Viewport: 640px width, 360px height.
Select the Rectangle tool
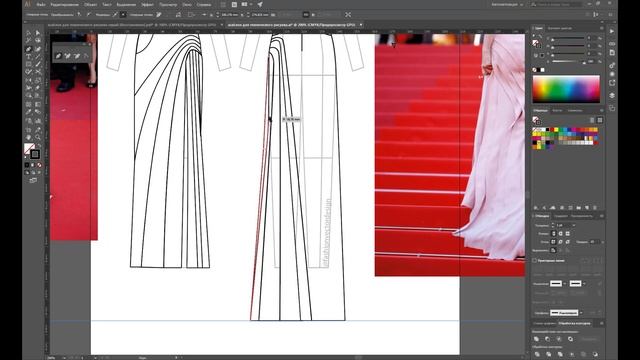pos(29,64)
